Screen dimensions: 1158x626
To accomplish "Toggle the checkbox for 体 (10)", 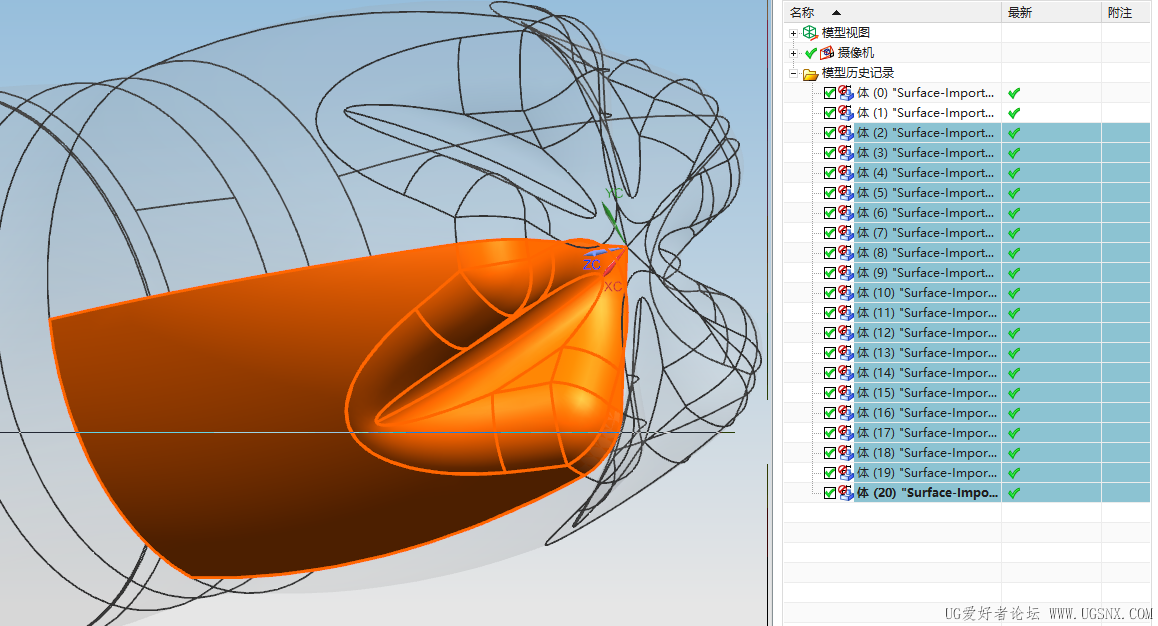I will [830, 293].
